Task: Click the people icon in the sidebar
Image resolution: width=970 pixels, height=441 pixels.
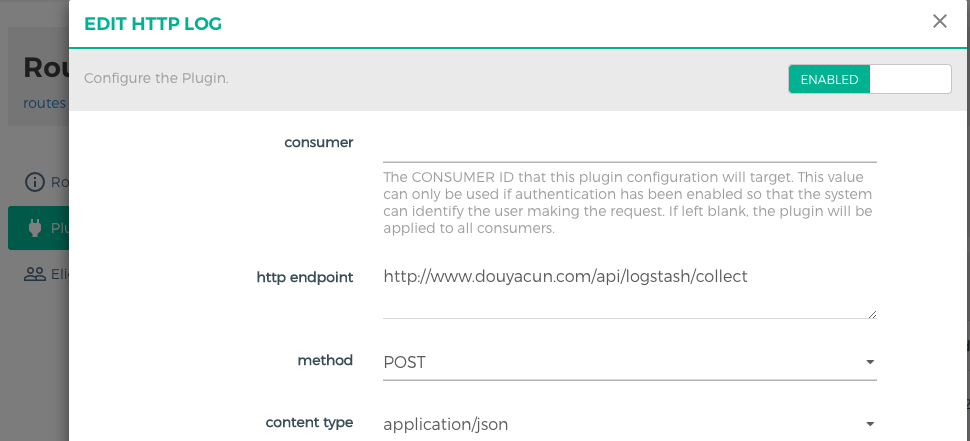Action: click(35, 275)
